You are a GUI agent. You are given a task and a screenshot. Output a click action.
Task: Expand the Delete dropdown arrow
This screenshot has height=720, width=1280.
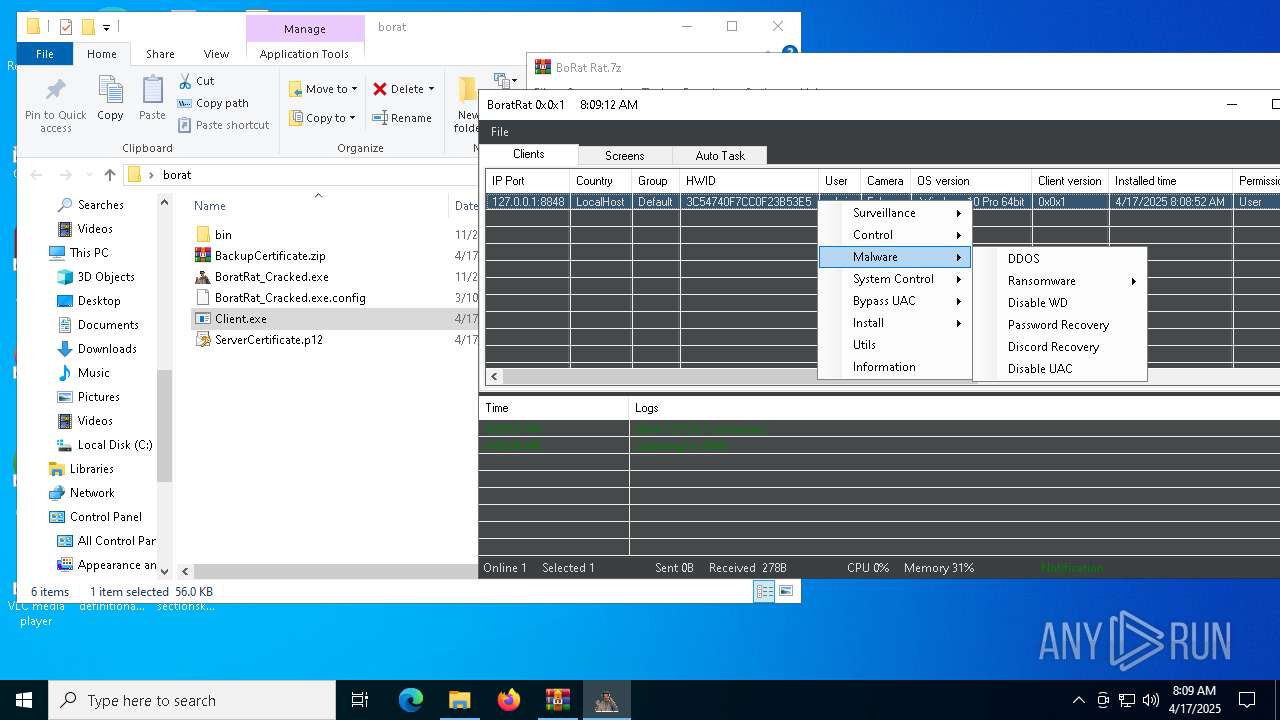[431, 89]
